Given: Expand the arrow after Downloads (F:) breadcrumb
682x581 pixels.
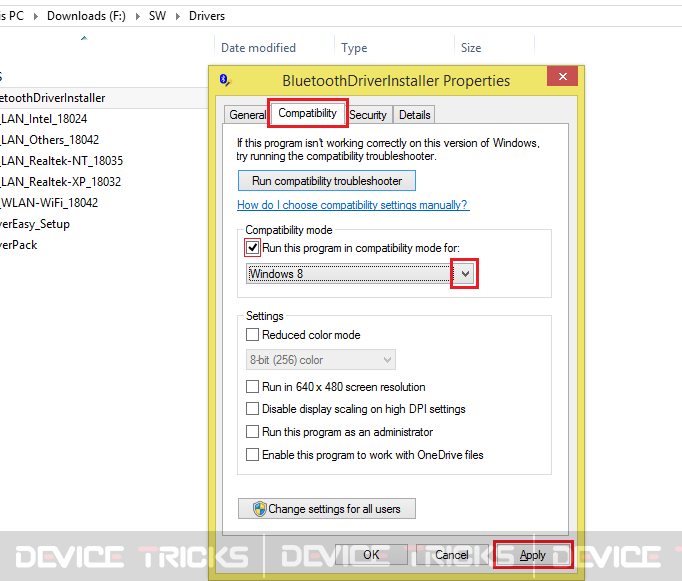Looking at the screenshot, I should (137, 17).
